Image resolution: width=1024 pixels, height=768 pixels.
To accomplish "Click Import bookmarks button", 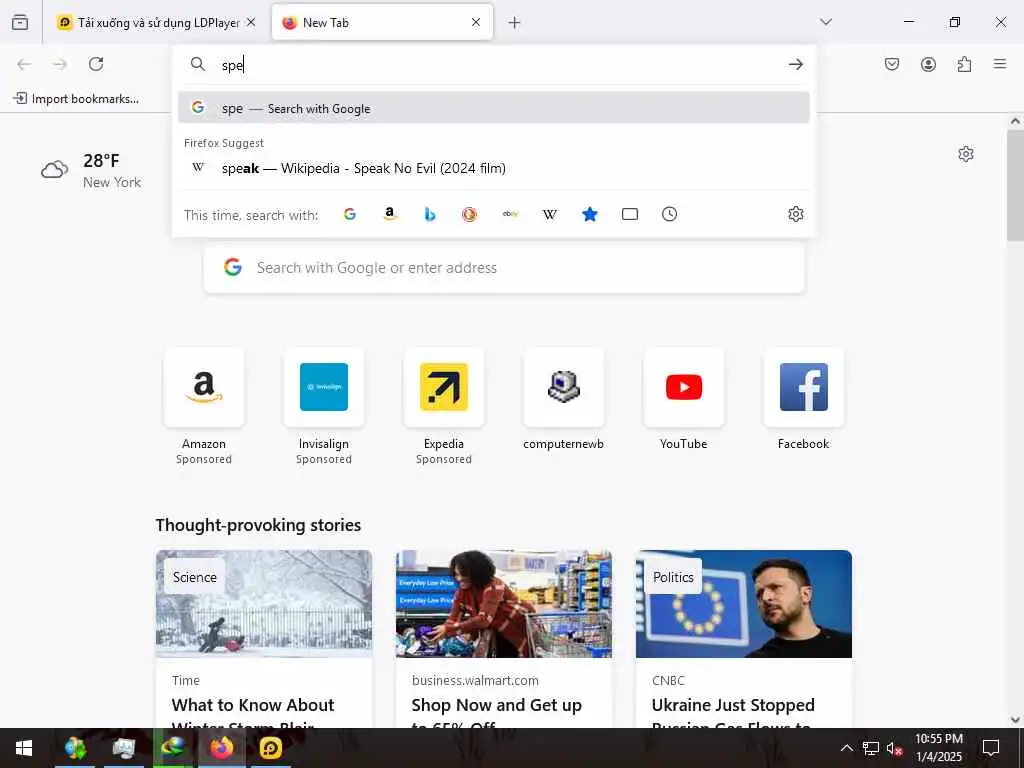I will pyautogui.click(x=76, y=99).
